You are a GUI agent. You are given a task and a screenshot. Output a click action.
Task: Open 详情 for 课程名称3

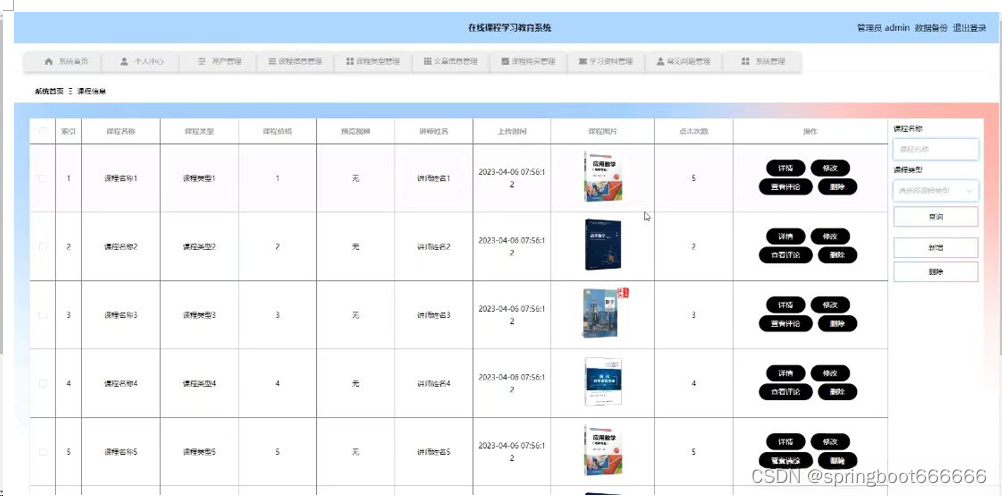pyautogui.click(x=785, y=304)
